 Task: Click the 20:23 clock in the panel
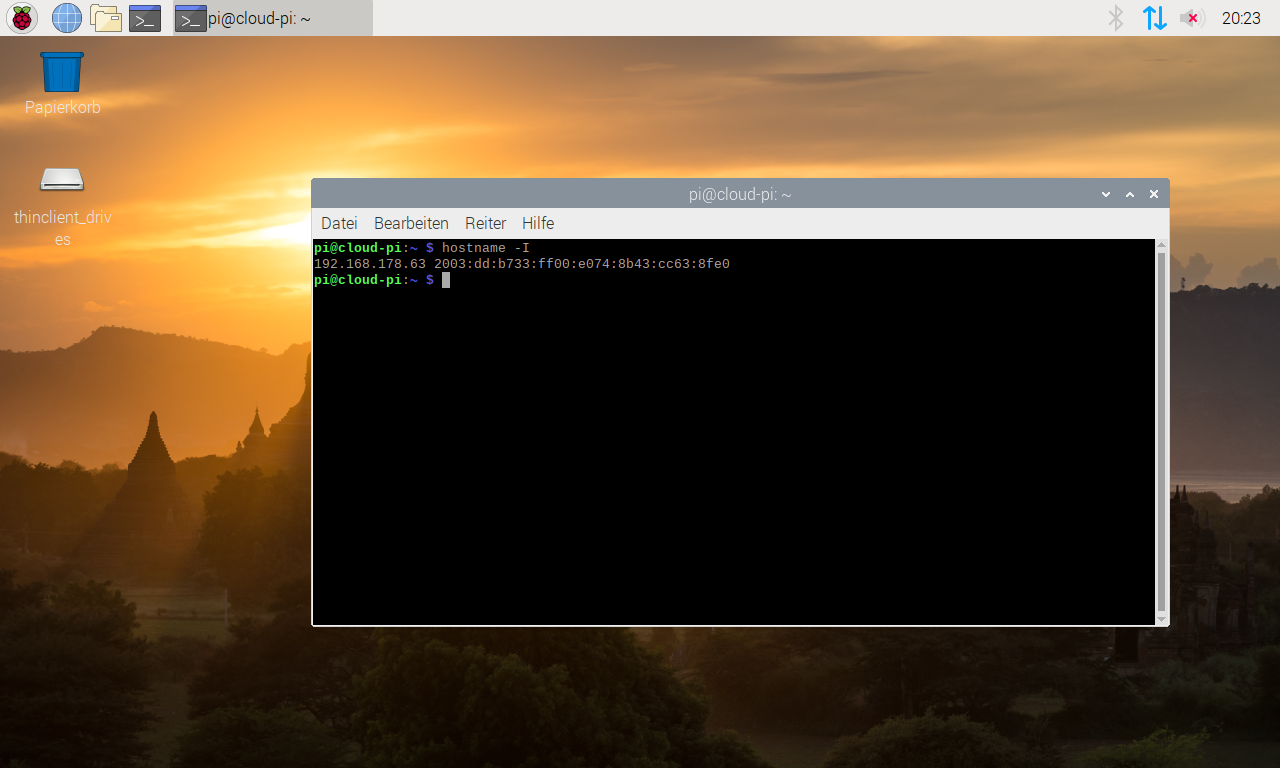1241,18
